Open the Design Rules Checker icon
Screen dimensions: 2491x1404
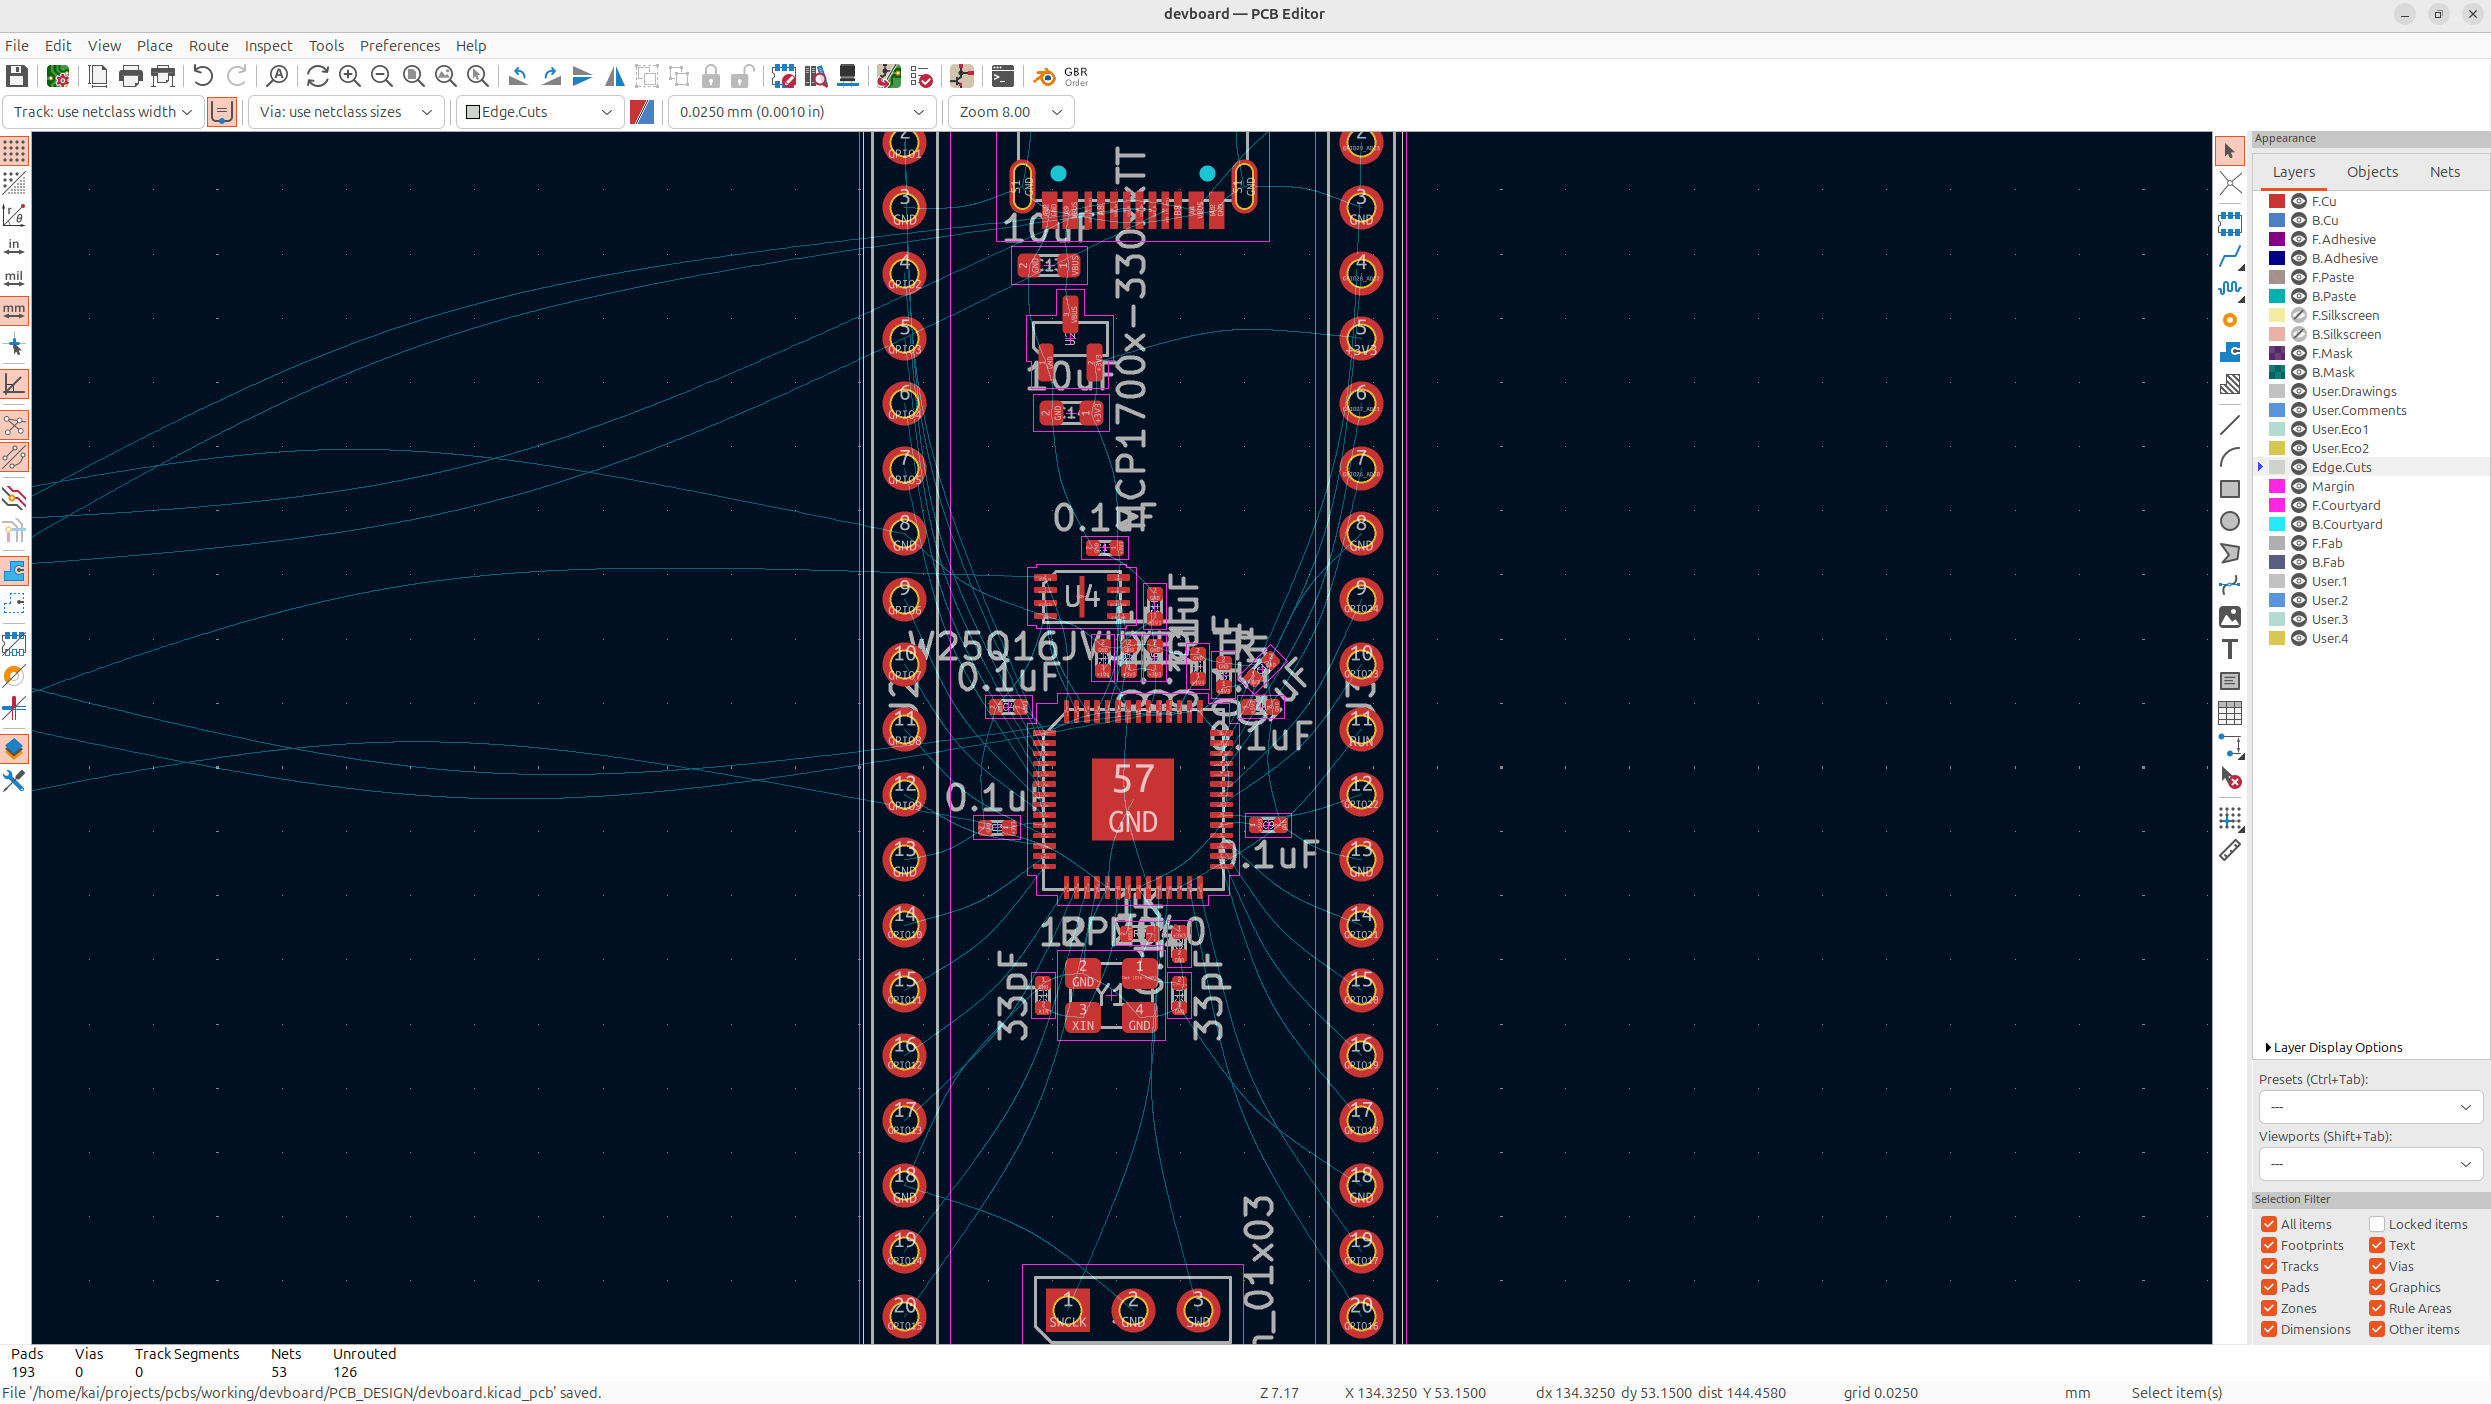coord(921,76)
